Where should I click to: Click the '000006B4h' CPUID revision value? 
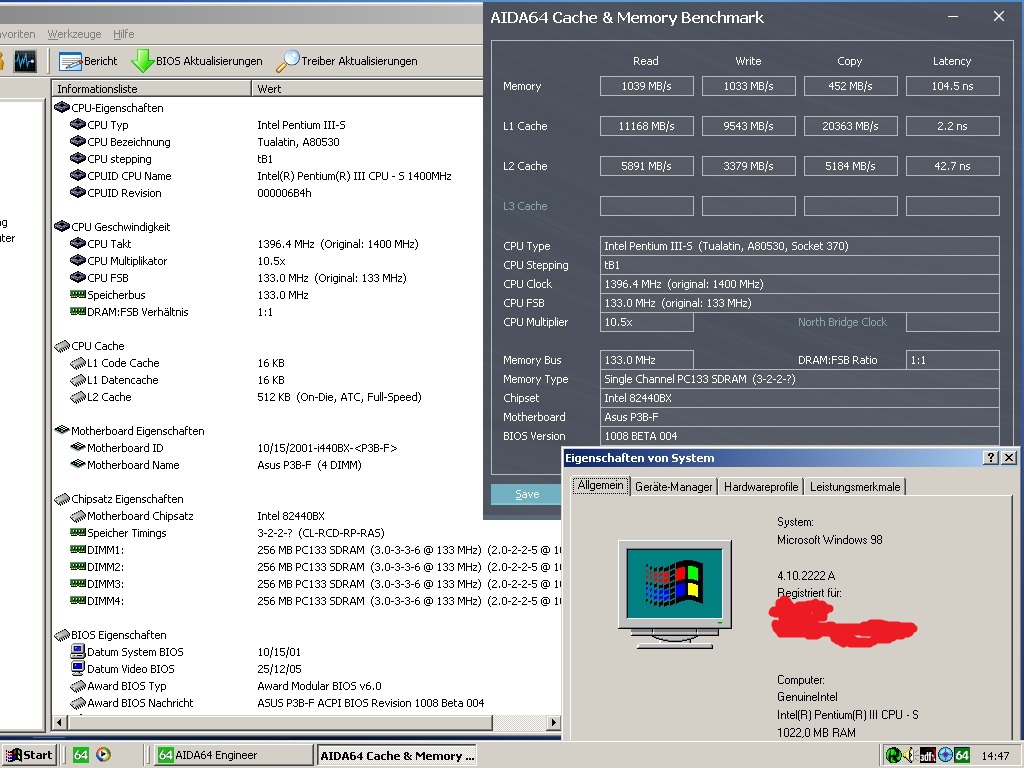pos(284,193)
